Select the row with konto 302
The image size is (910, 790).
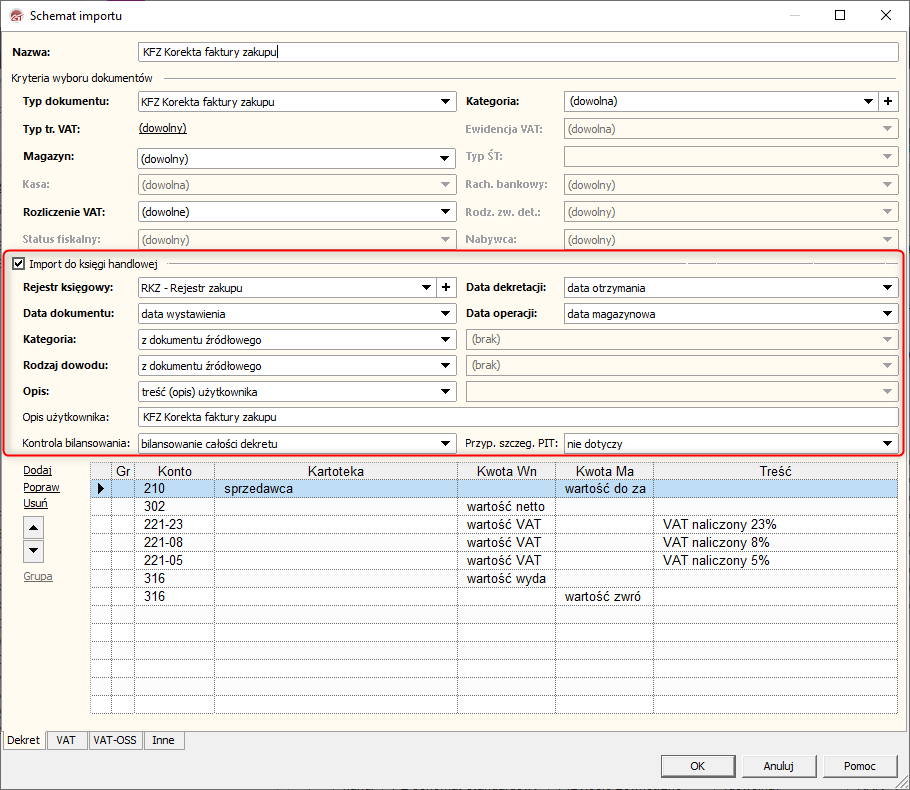494,507
